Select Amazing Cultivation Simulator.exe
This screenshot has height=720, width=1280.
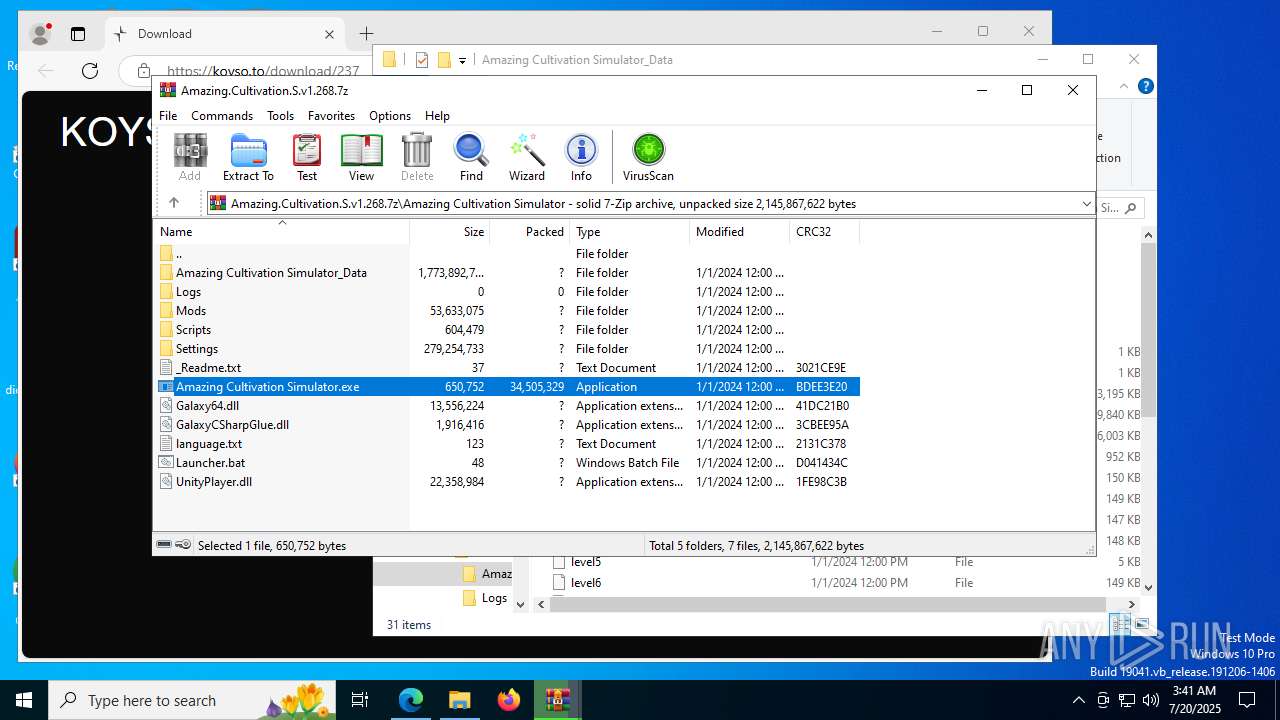(508, 387)
